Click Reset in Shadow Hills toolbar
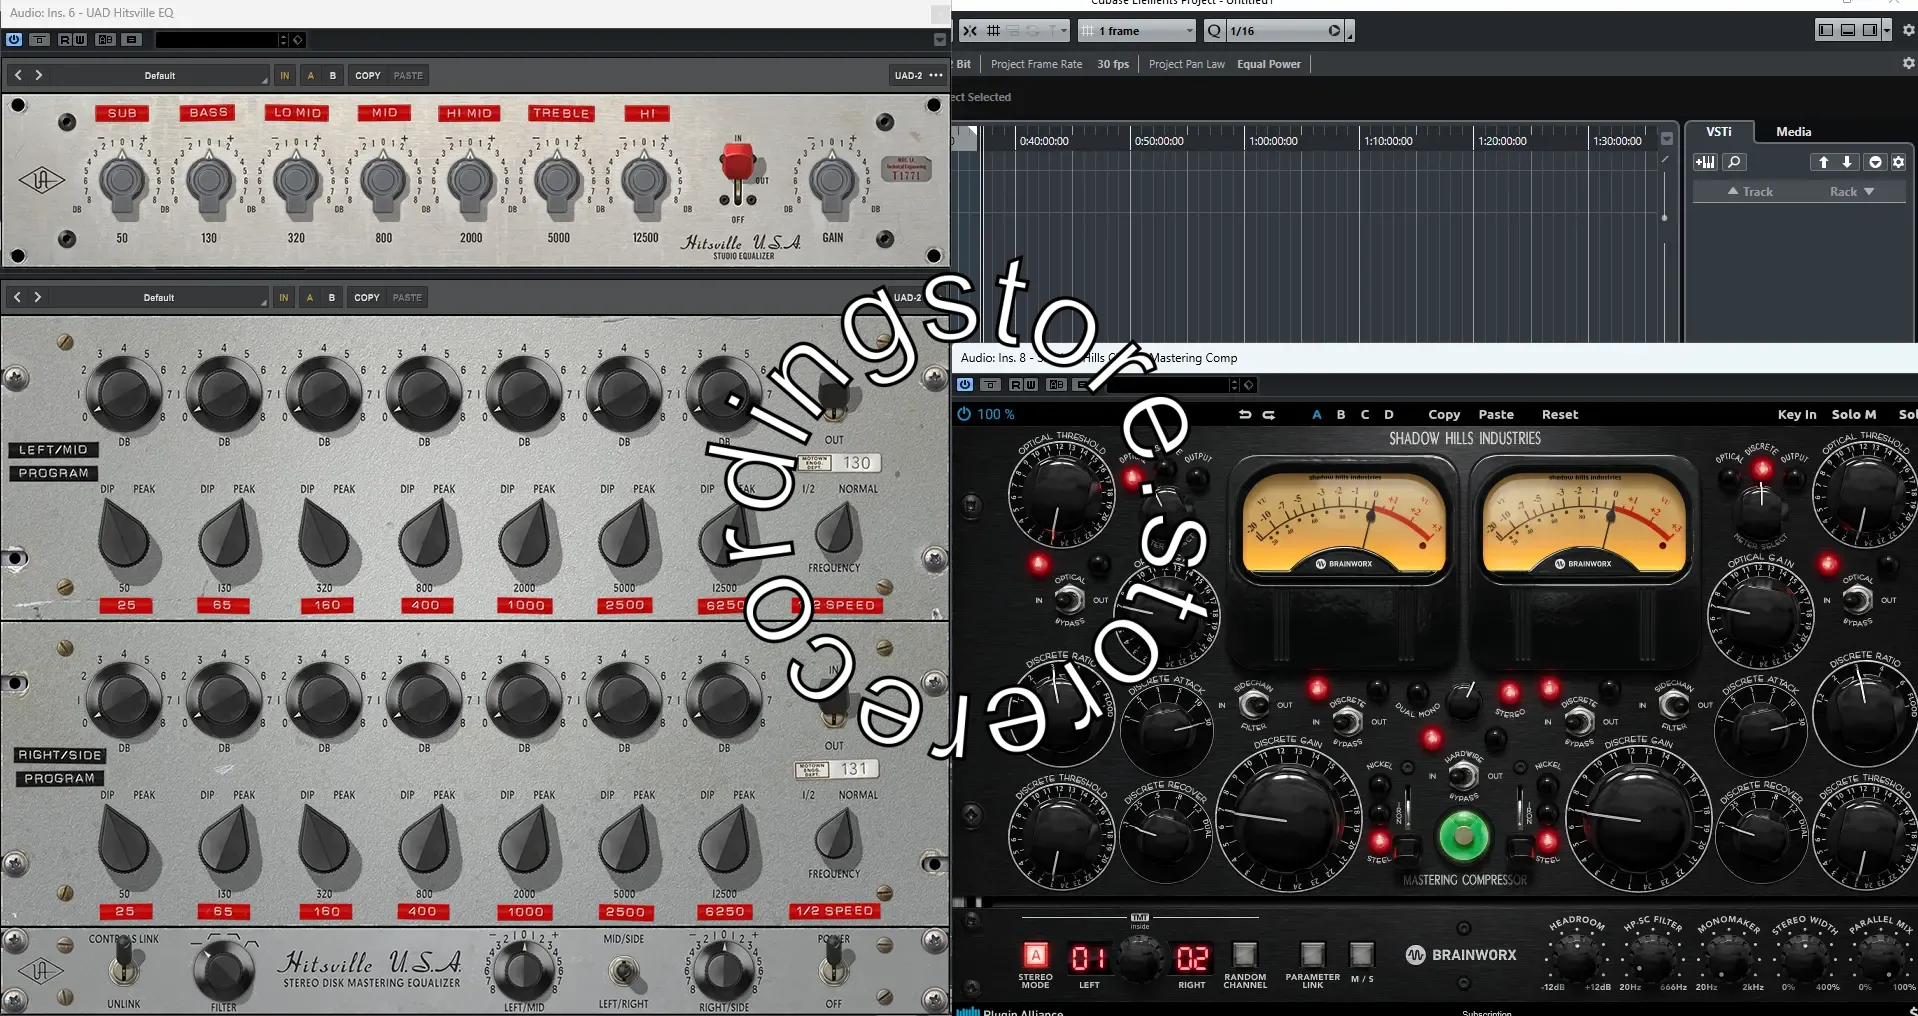The height and width of the screenshot is (1016, 1918). coord(1559,414)
